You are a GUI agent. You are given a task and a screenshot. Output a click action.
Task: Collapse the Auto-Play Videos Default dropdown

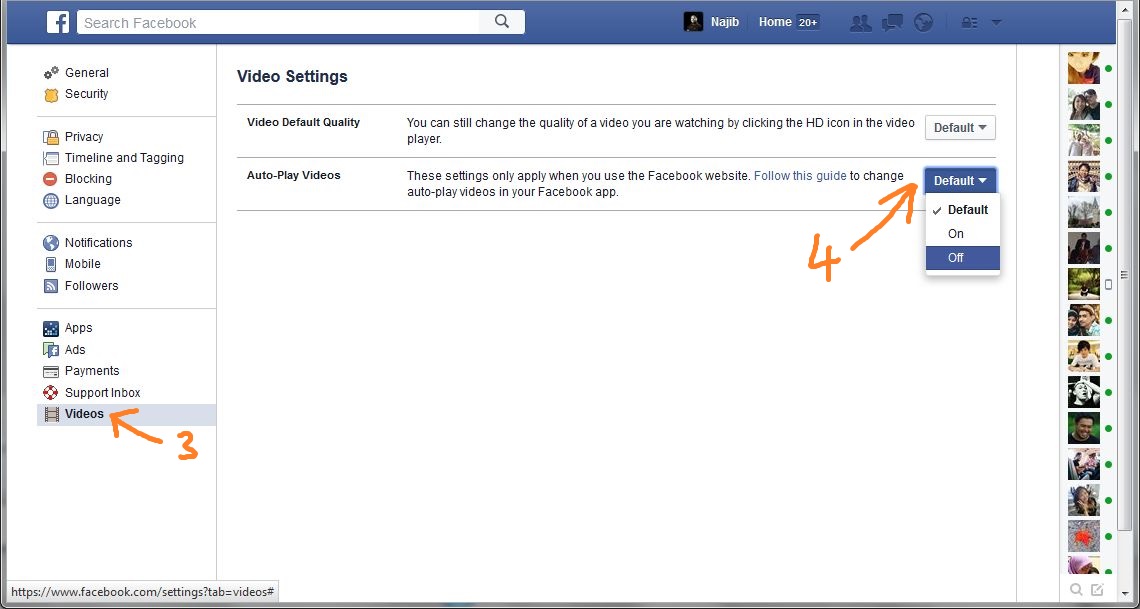[960, 181]
